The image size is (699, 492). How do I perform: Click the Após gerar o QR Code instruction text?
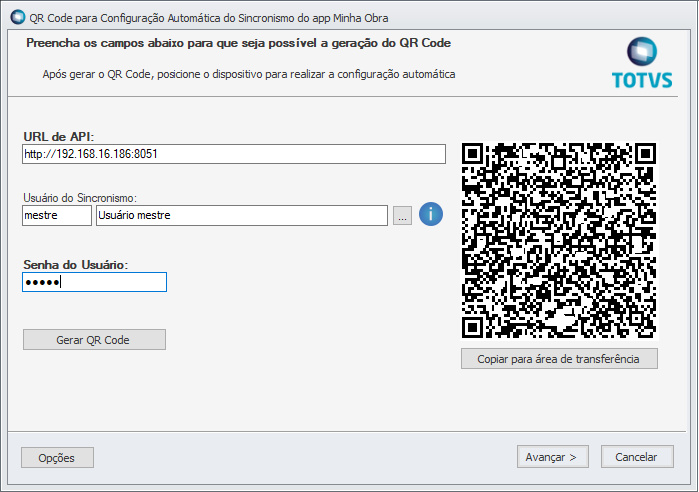coord(249,74)
